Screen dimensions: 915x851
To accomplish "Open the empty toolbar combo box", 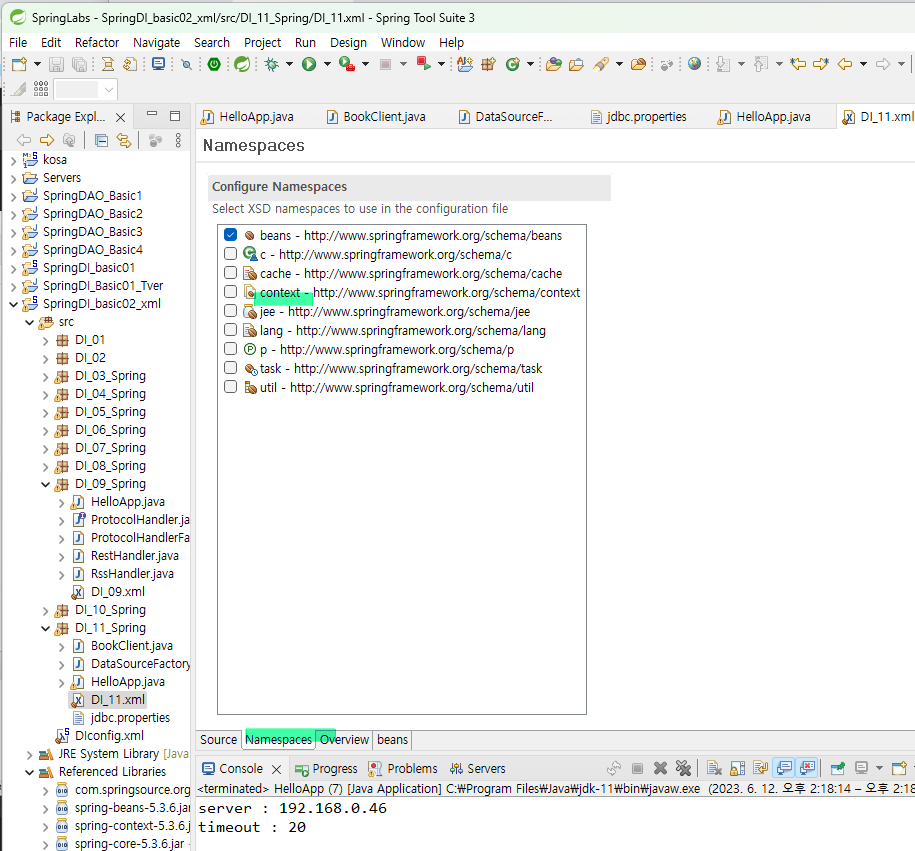I will point(86,89).
